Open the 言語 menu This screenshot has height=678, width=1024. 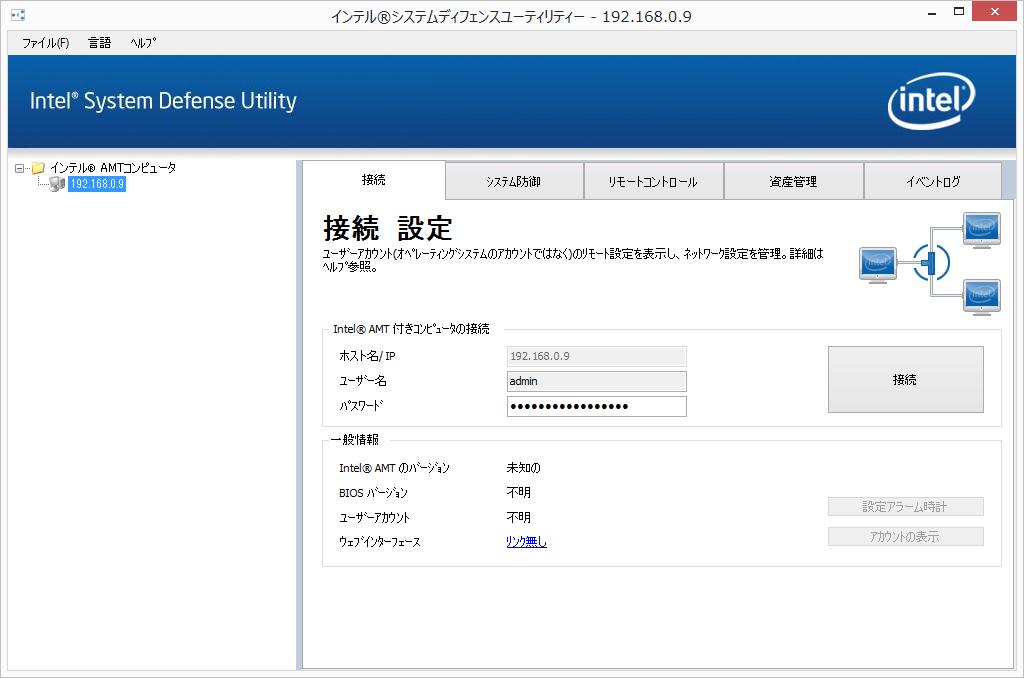click(x=99, y=43)
